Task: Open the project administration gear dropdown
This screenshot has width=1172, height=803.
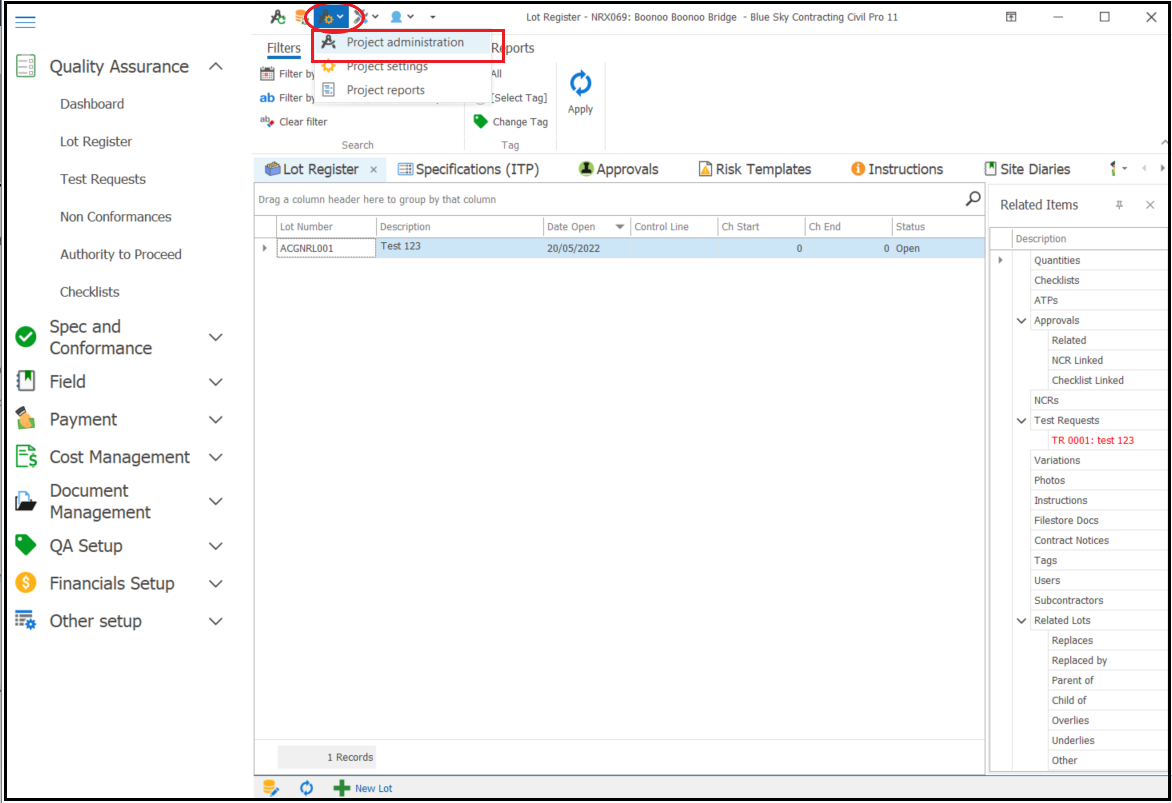Action: (x=332, y=16)
